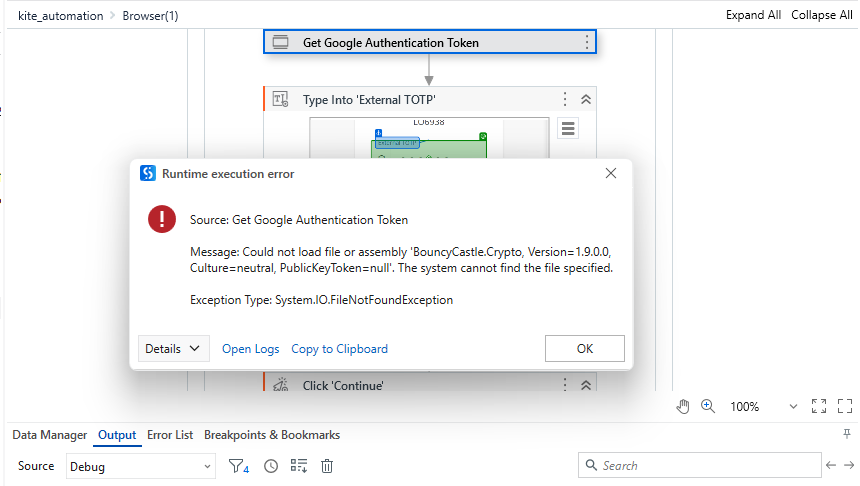Image resolution: width=860 pixels, height=486 pixels.
Task: Open options menu for Click 'Continue'
Action: click(564, 385)
